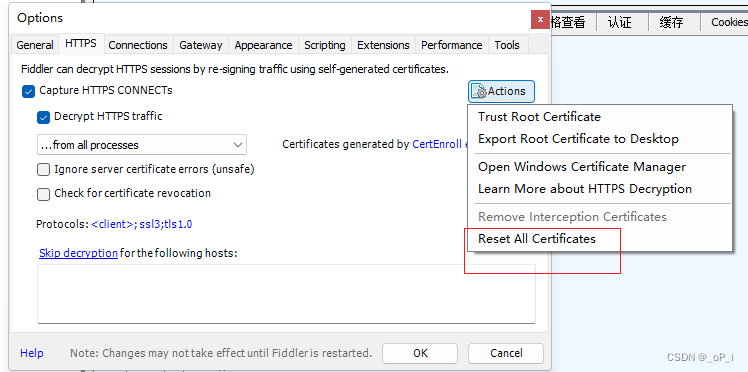Choose Trust Root Certificate

pyautogui.click(x=599, y=117)
